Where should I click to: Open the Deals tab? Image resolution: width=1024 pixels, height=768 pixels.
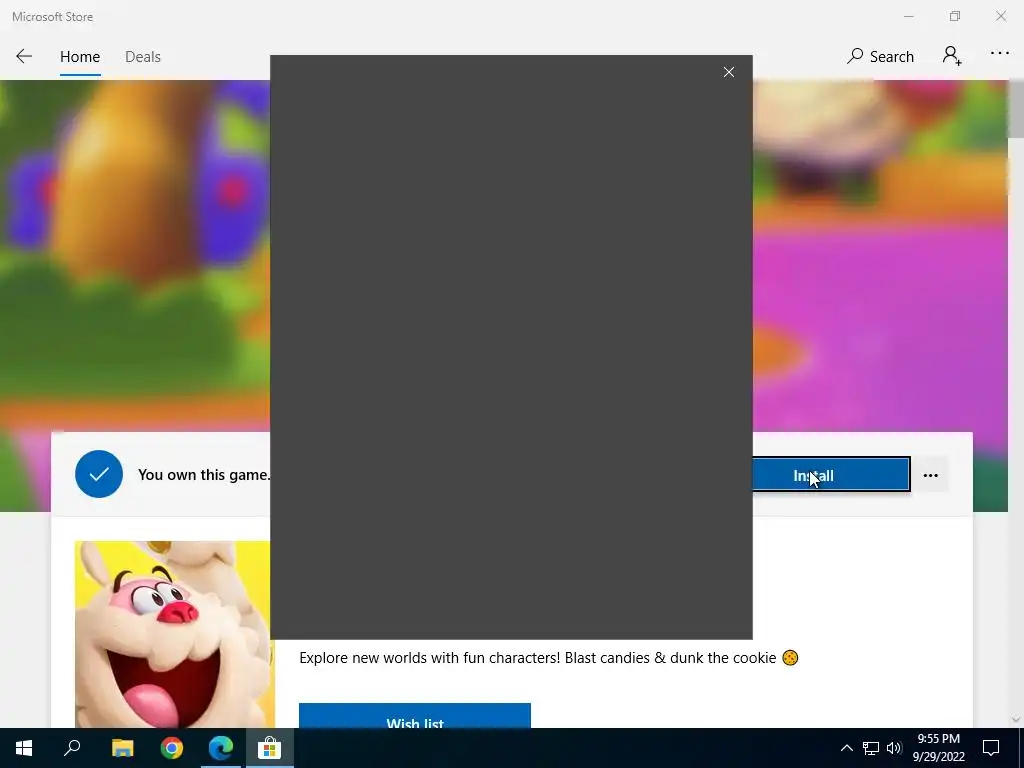coord(142,57)
